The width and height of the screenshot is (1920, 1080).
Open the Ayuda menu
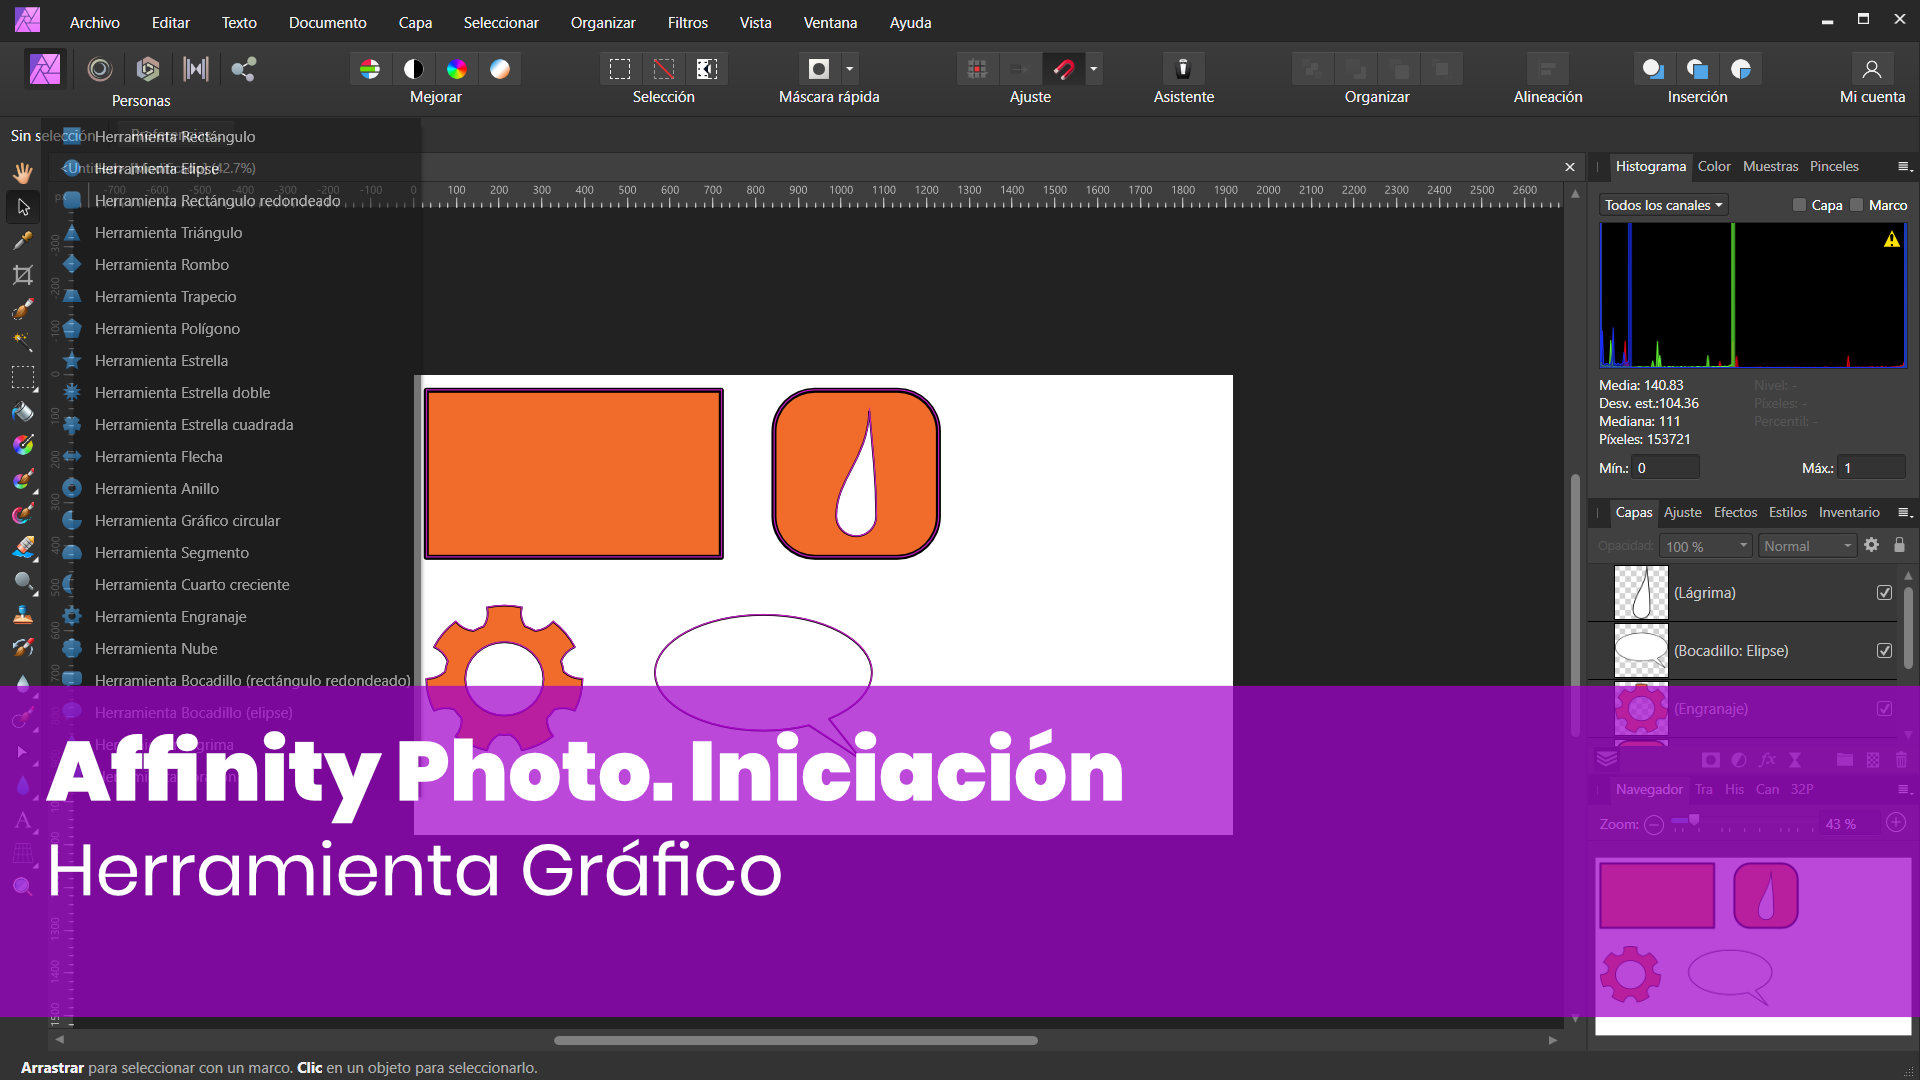pos(910,22)
